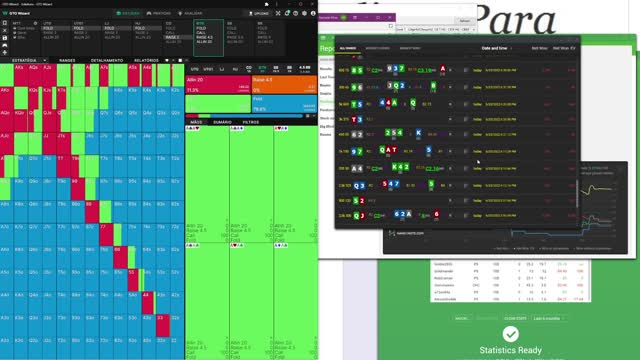Select the Relatórios tab
The image size is (640, 360).
(x=146, y=60)
